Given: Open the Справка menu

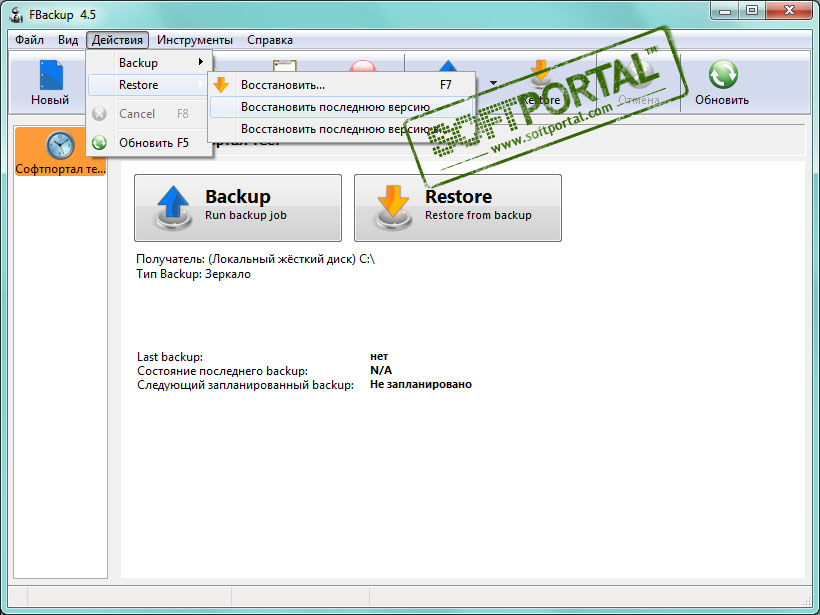Looking at the screenshot, I should pyautogui.click(x=270, y=40).
